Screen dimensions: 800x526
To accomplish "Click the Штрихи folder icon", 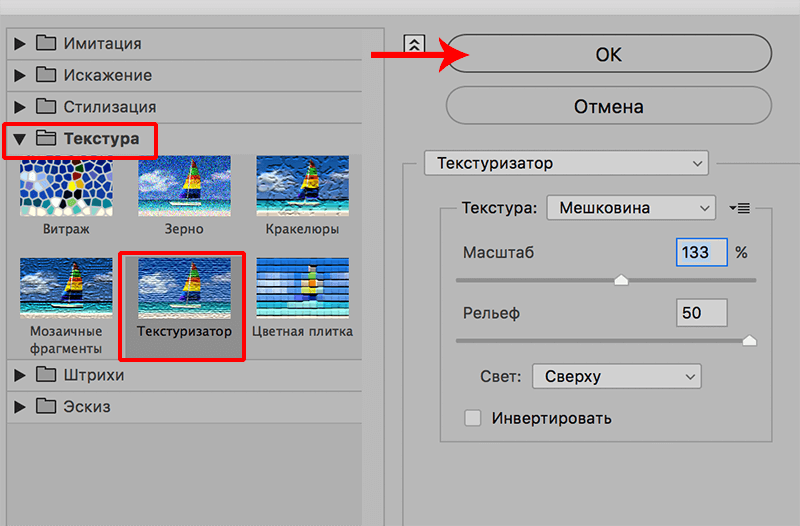I will tap(46, 374).
